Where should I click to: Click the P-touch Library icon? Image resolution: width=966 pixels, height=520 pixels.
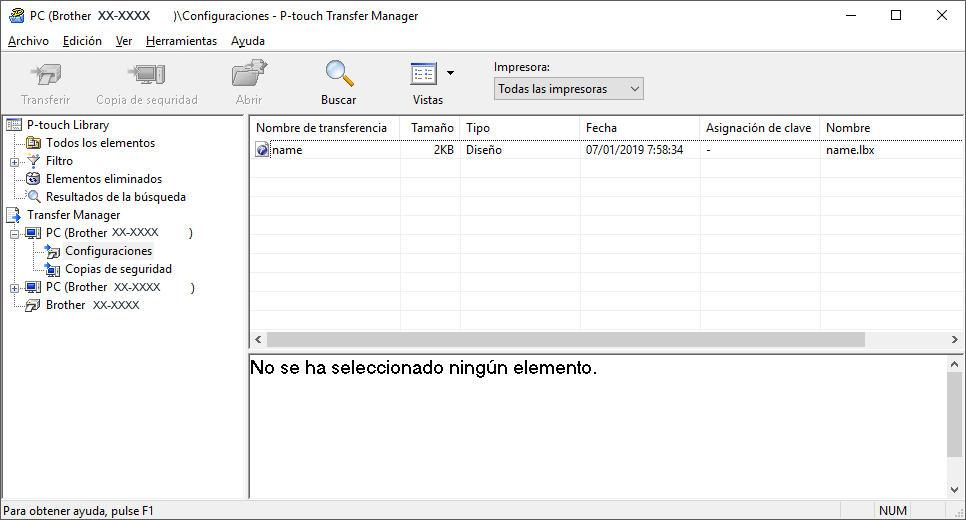click(14, 125)
